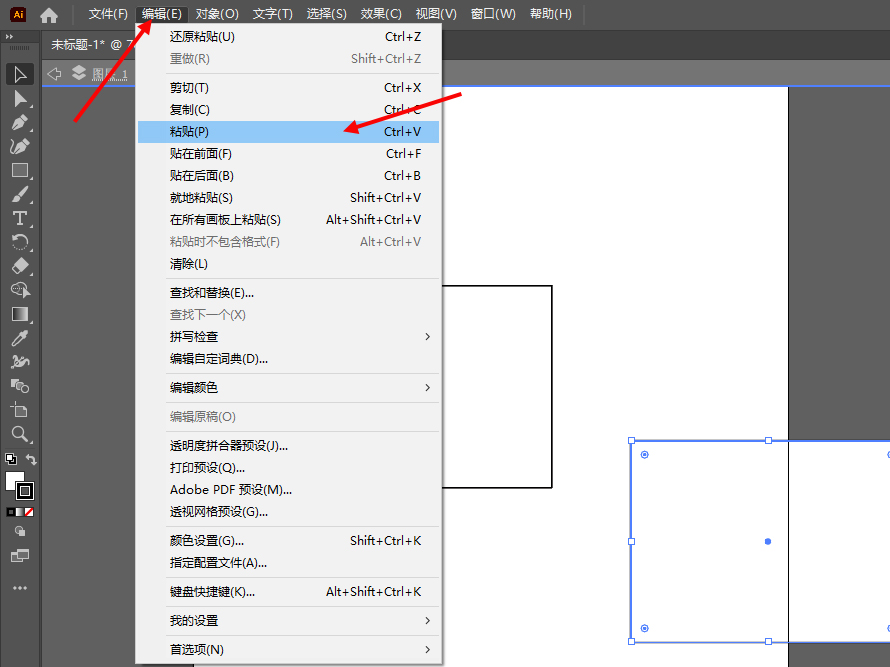Select the Zoom tool
Screen dimensions: 890x667
point(20,434)
